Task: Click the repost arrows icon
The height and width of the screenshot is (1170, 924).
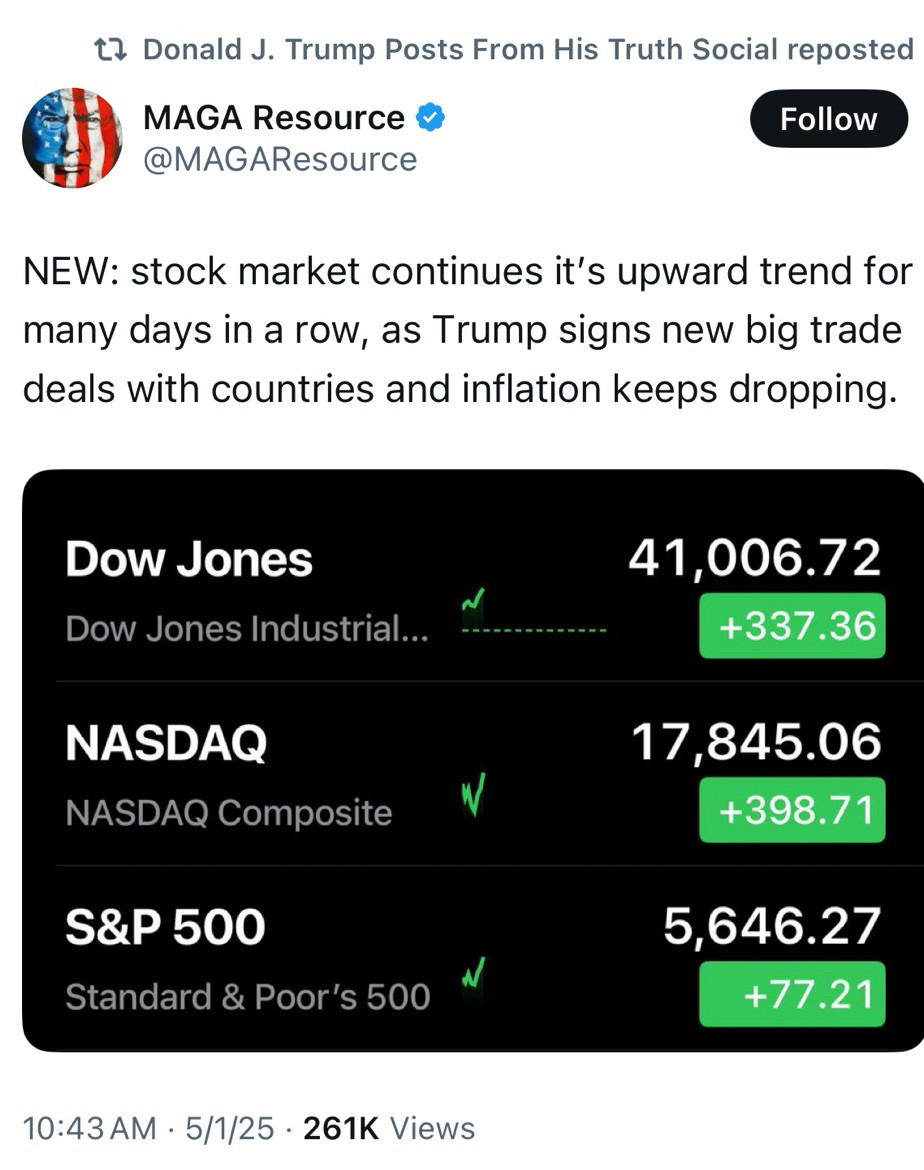Action: (111, 49)
